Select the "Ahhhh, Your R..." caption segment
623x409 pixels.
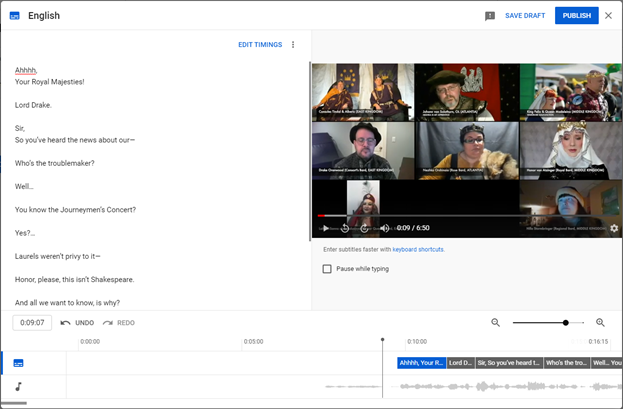click(x=421, y=363)
